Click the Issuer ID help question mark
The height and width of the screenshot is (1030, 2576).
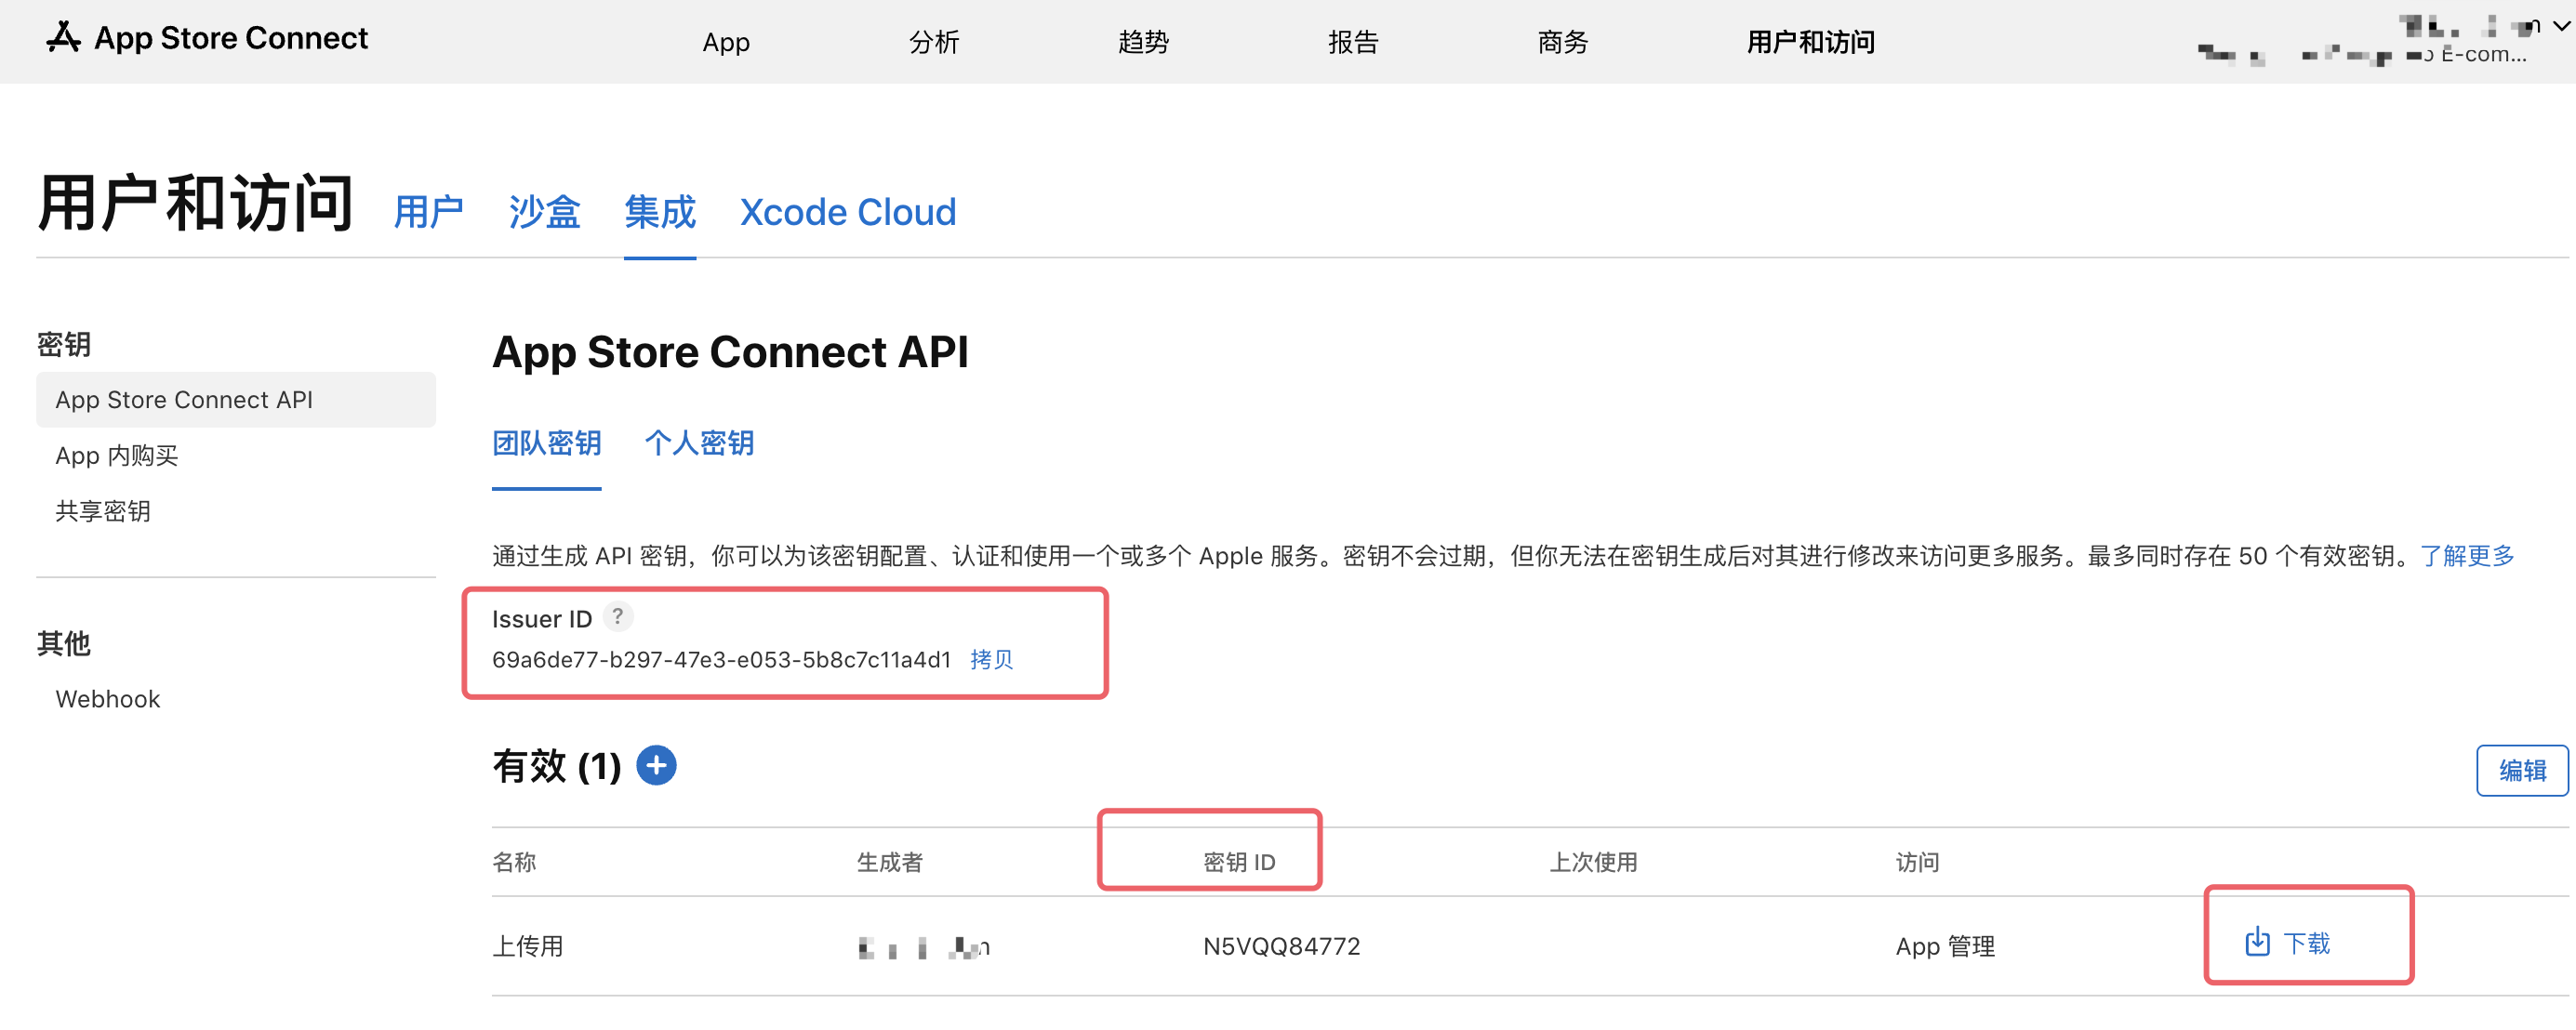618,617
